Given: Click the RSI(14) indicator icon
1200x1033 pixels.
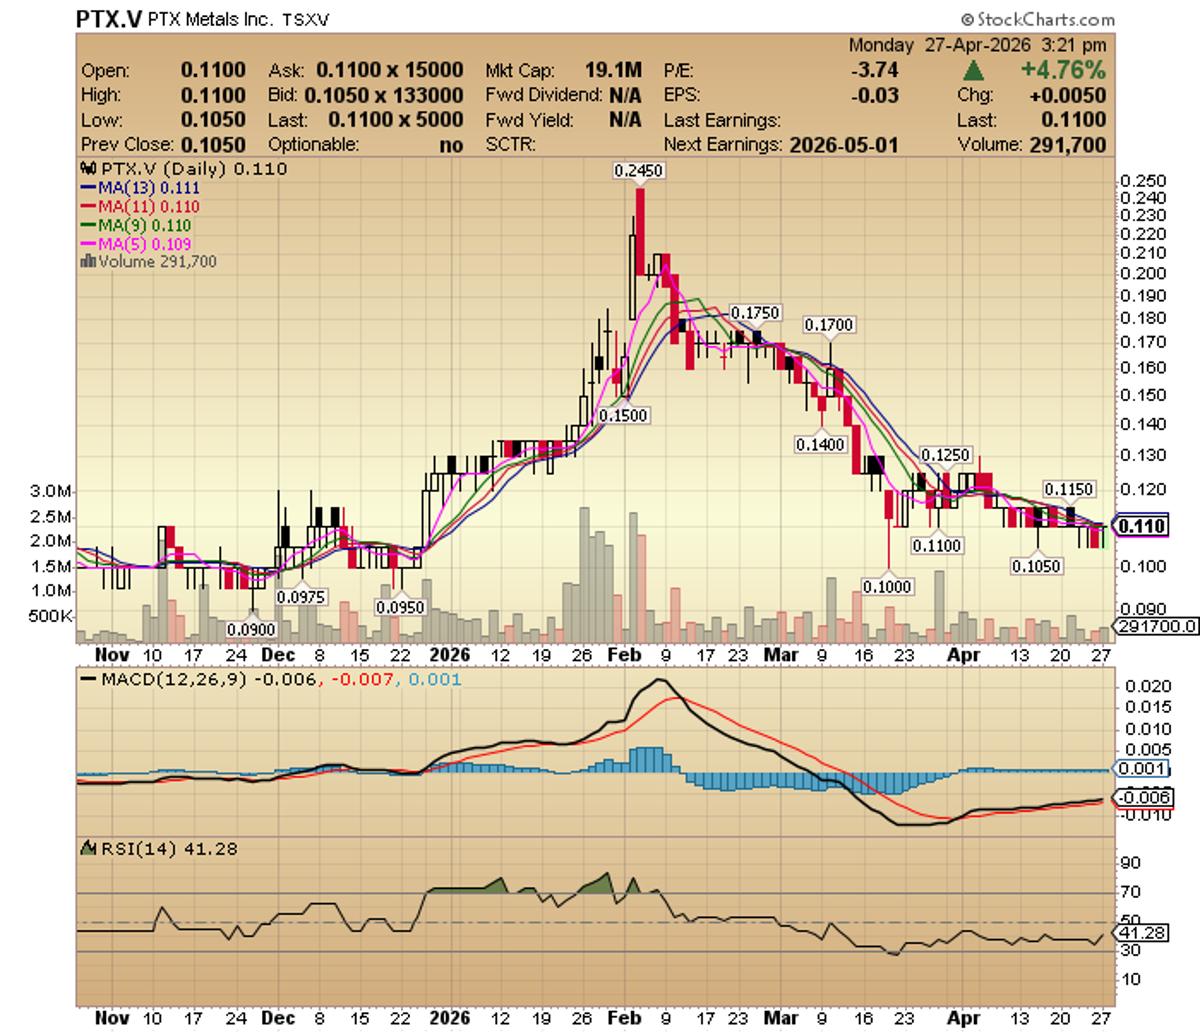Looking at the screenshot, I should click(88, 849).
